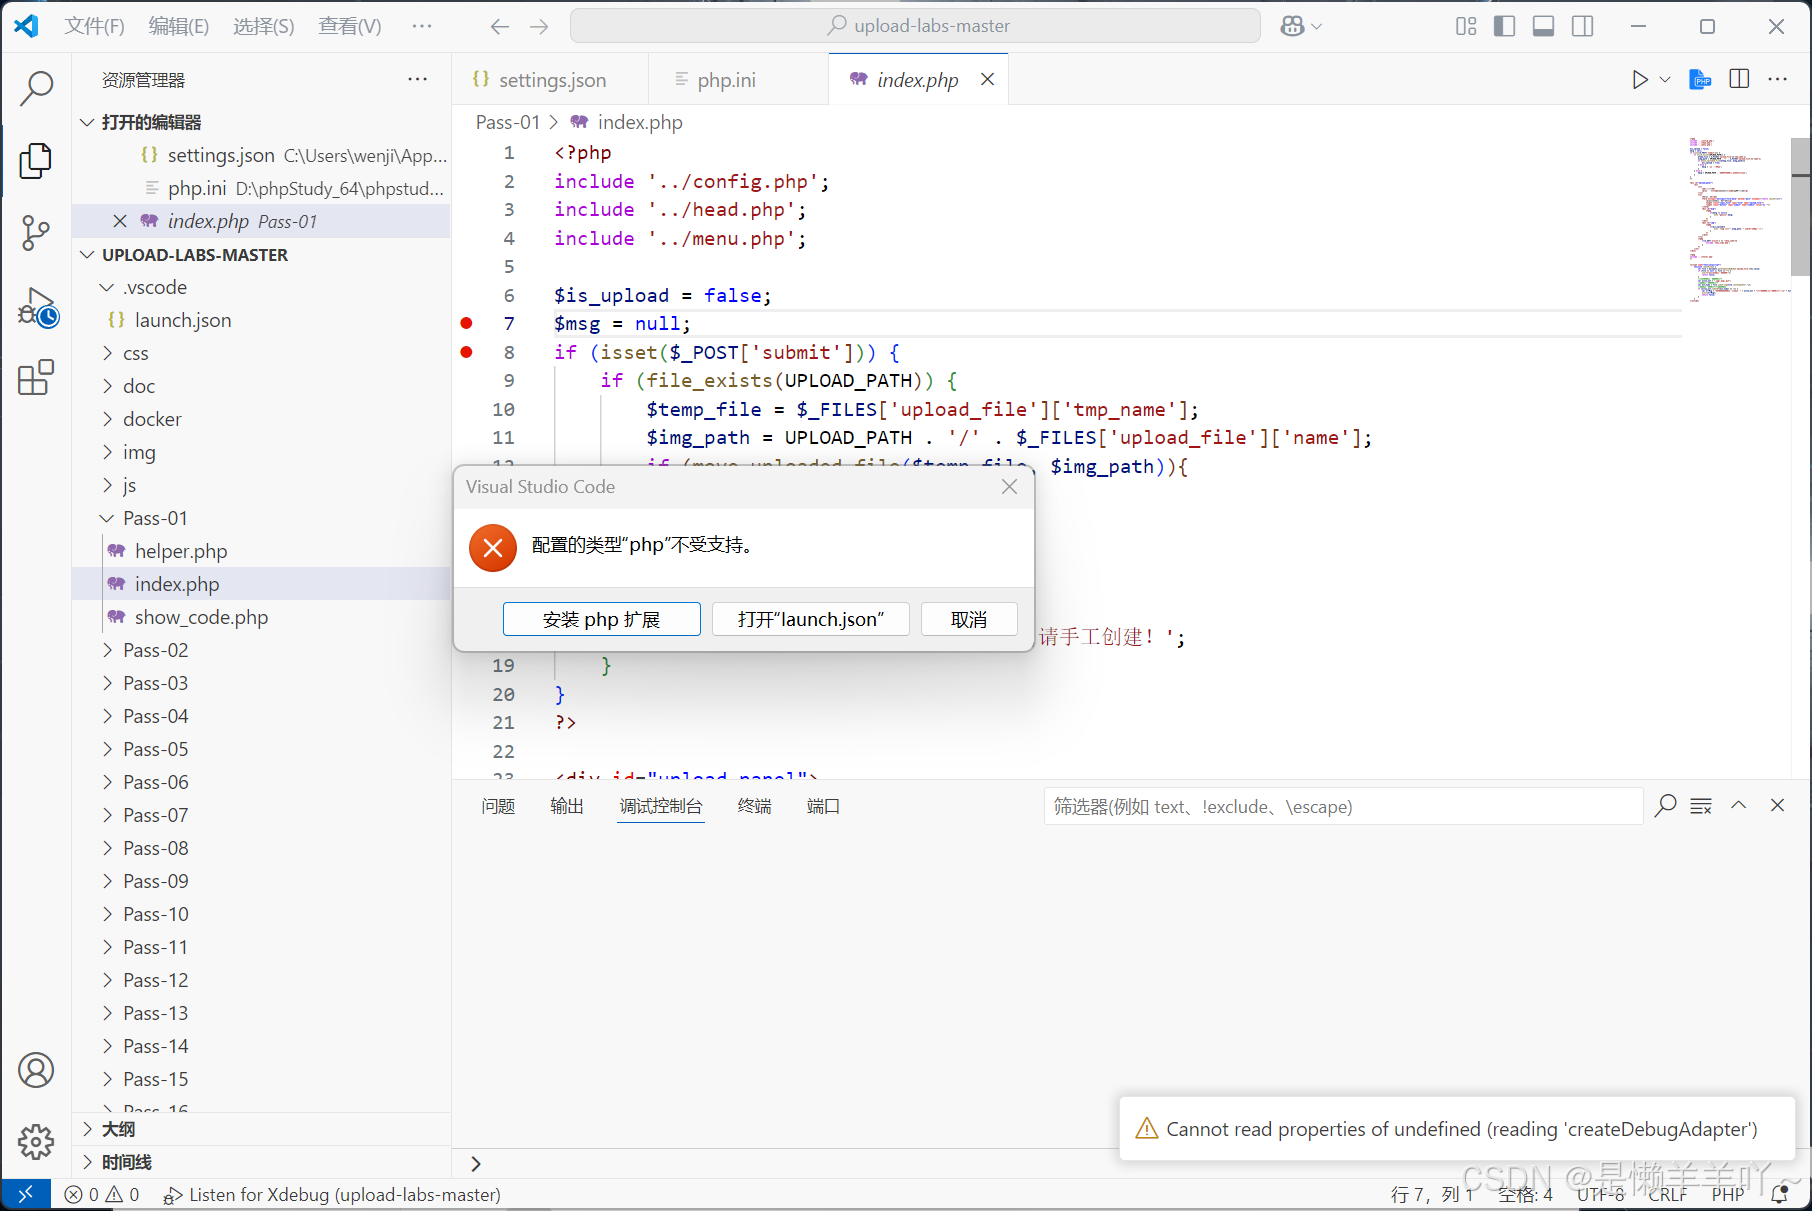The width and height of the screenshot is (1812, 1211).
Task: Expand the css folder
Action: pos(107,353)
